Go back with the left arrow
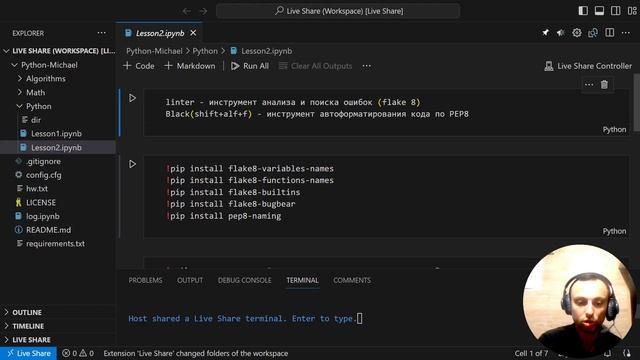Image resolution: width=640 pixels, height=360 pixels. pos(187,11)
